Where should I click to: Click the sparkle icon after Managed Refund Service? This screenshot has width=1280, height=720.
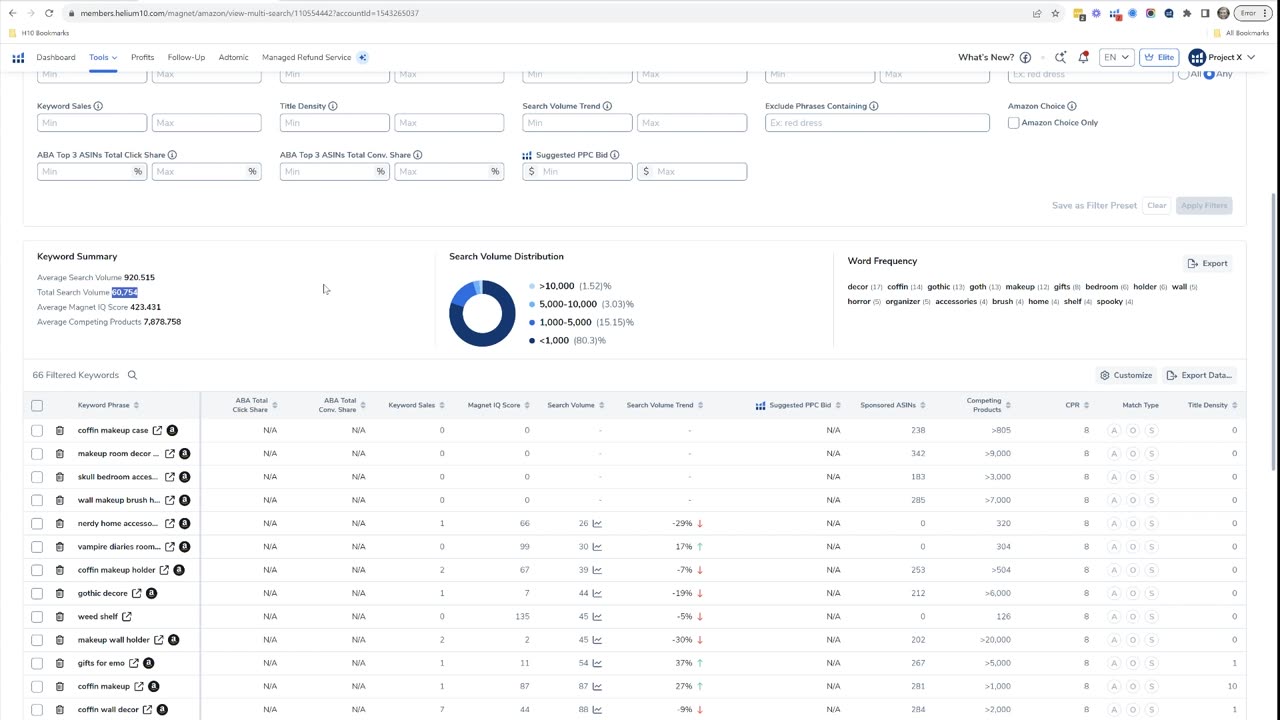point(362,57)
